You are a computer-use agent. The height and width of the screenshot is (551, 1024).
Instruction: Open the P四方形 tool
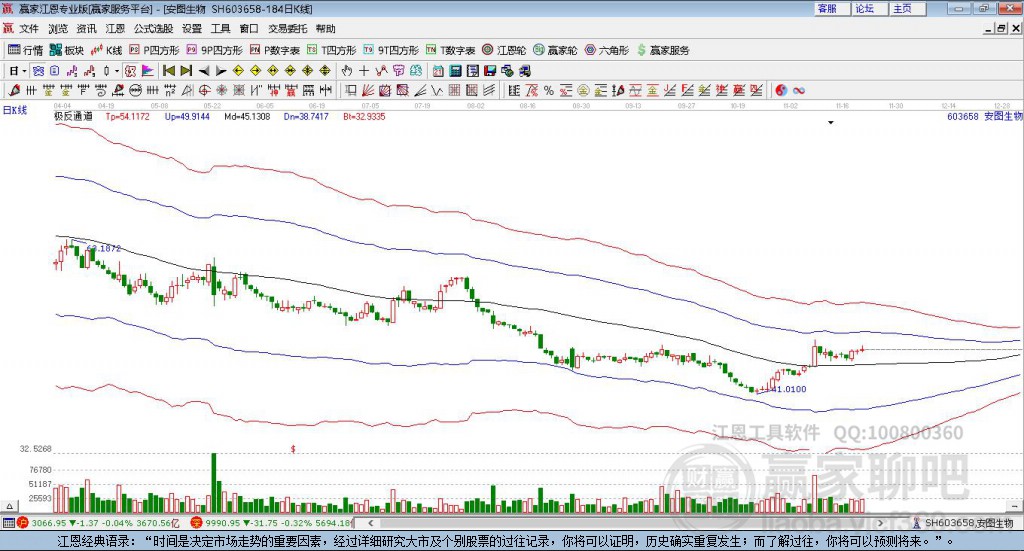(153, 50)
